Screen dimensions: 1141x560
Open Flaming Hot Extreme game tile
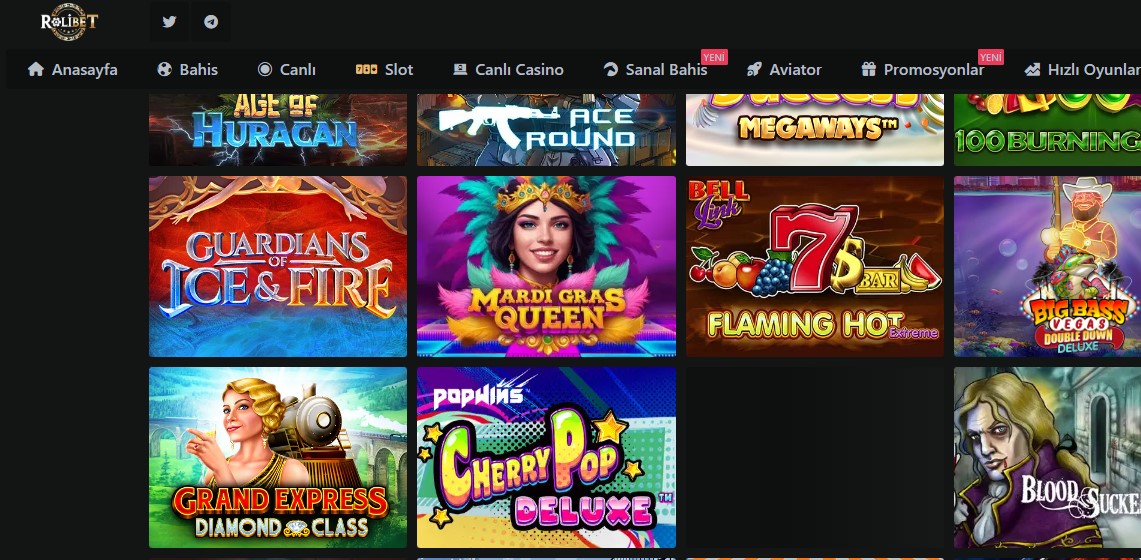(x=815, y=266)
